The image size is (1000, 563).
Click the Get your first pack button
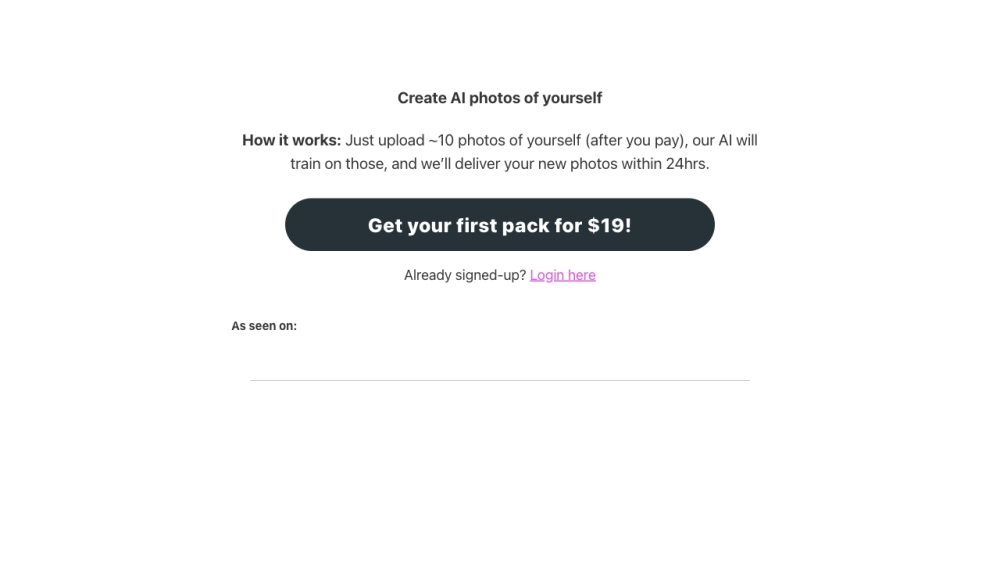(499, 225)
